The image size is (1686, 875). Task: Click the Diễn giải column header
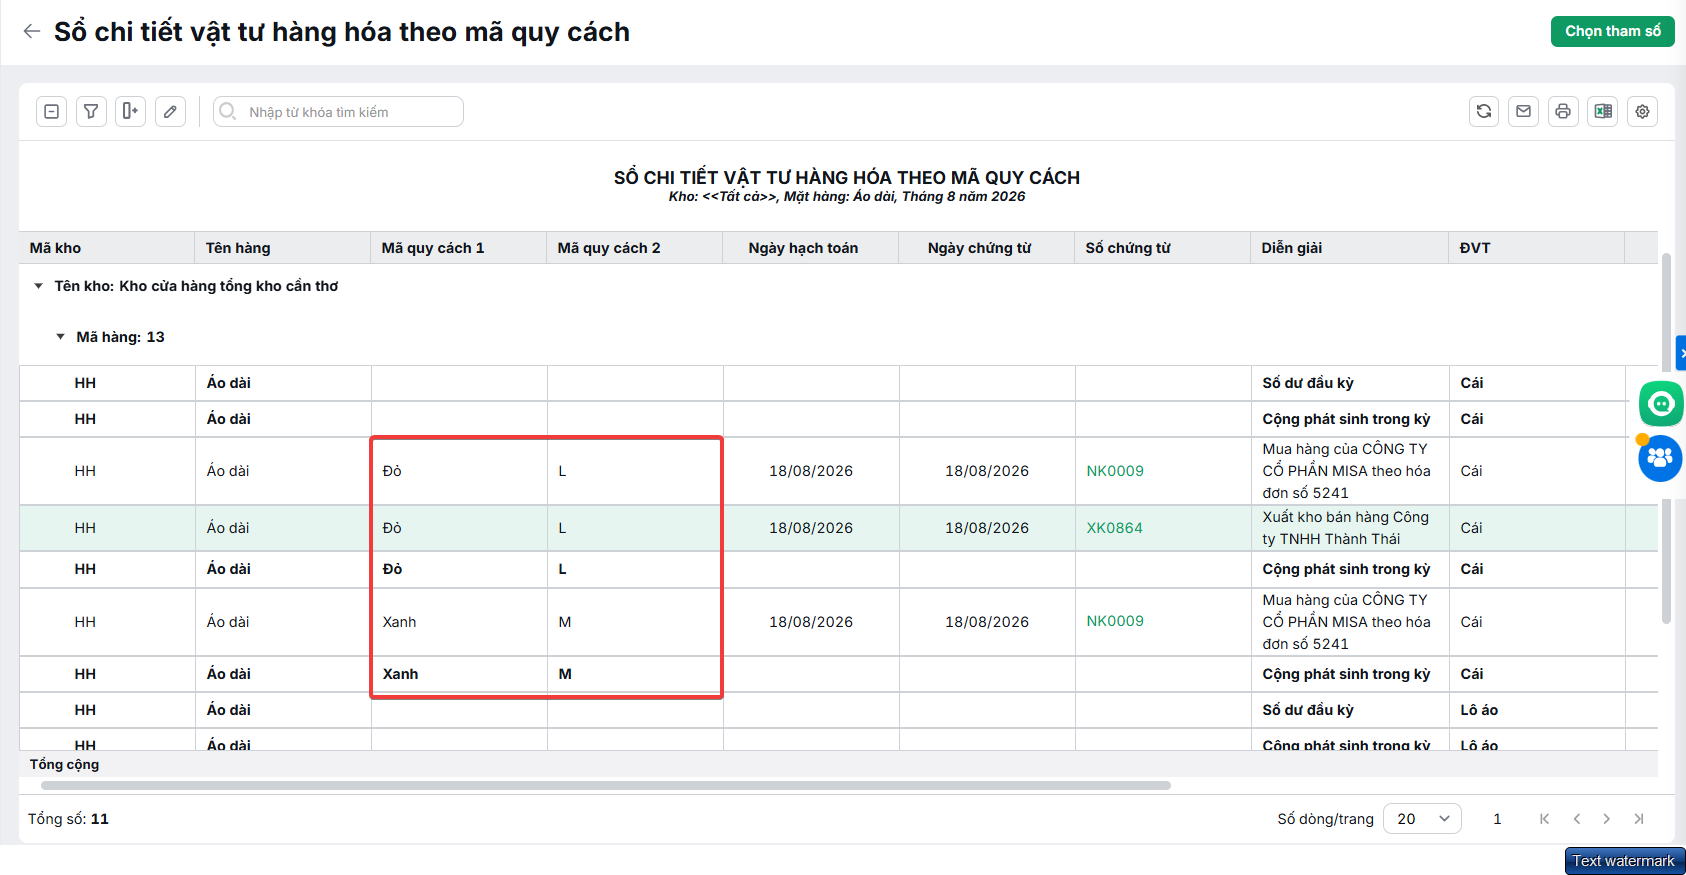coord(1349,248)
